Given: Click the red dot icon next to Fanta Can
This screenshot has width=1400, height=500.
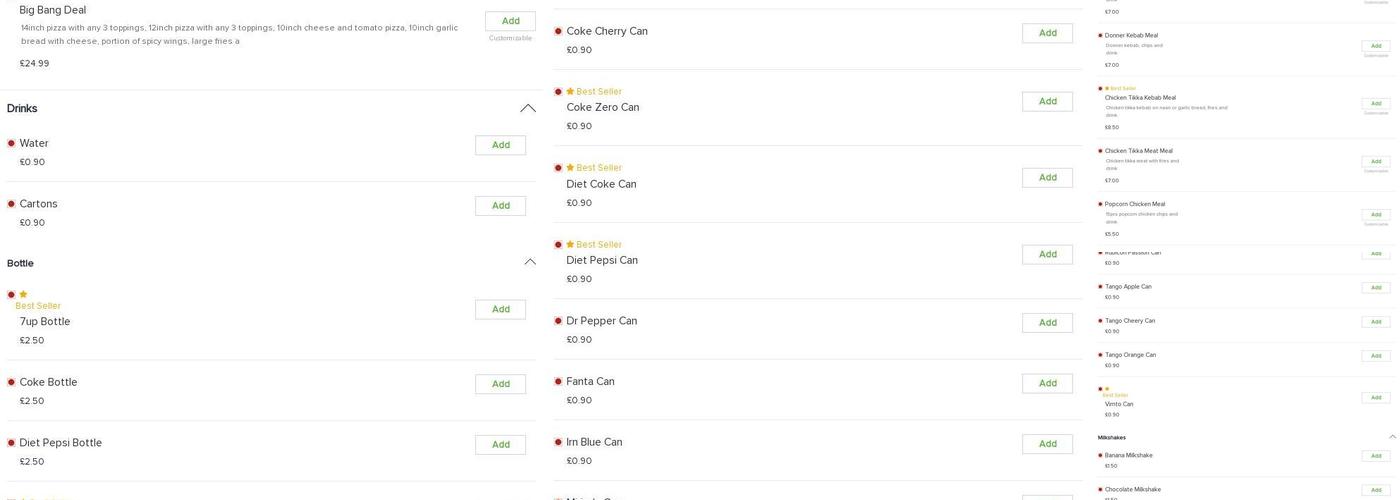Looking at the screenshot, I should (x=558, y=382).
